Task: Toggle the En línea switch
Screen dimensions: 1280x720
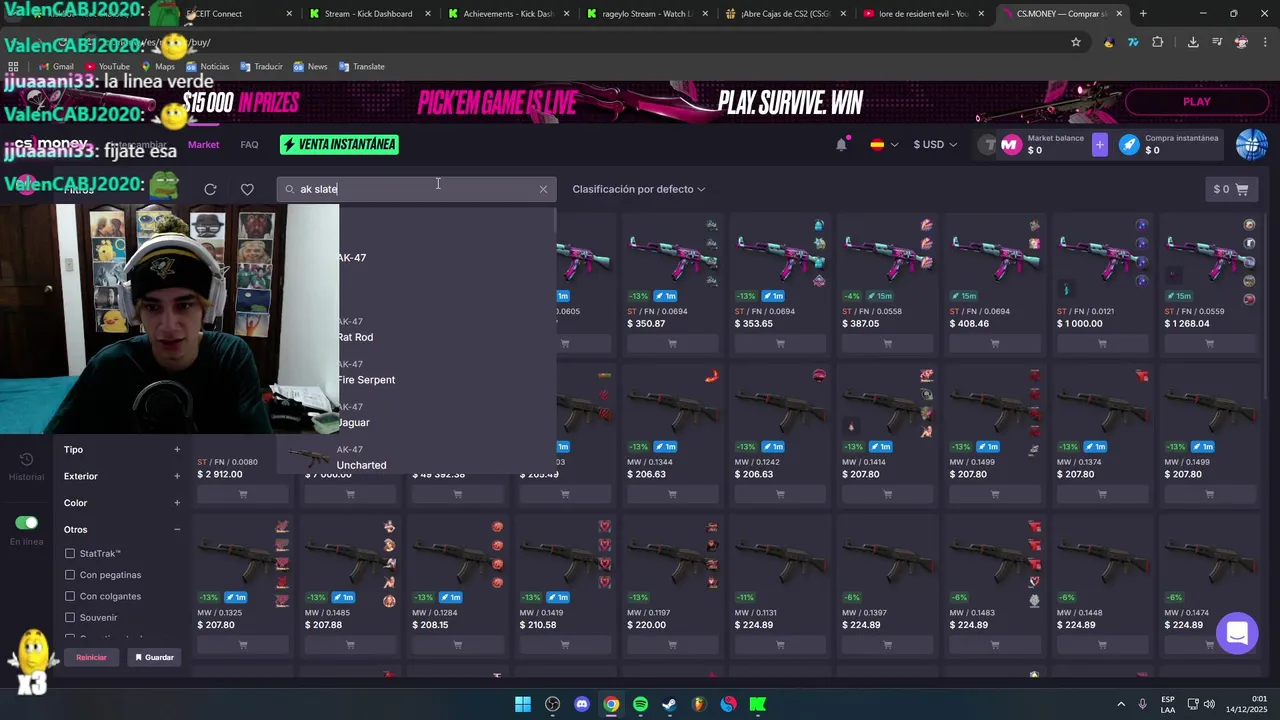Action: tap(26, 523)
